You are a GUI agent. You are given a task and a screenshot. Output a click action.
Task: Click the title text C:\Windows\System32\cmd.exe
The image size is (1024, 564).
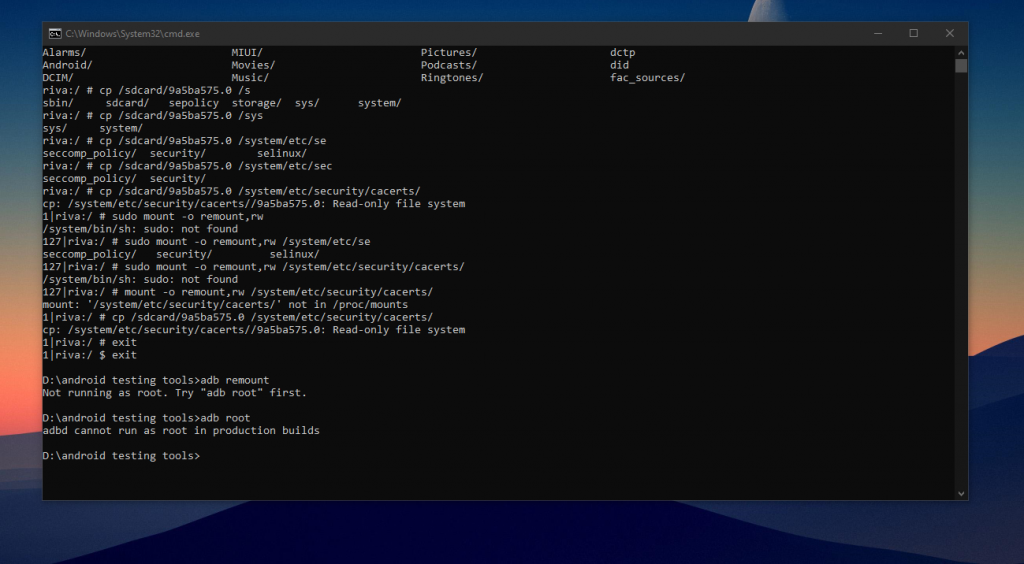[x=133, y=33]
